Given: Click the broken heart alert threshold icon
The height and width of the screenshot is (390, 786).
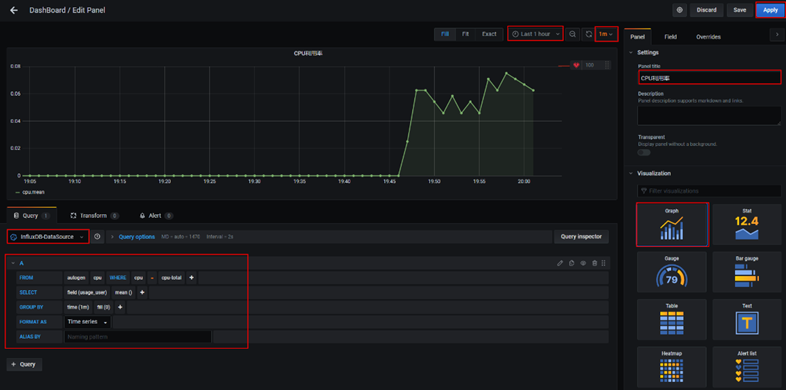Looking at the screenshot, I should click(576, 65).
